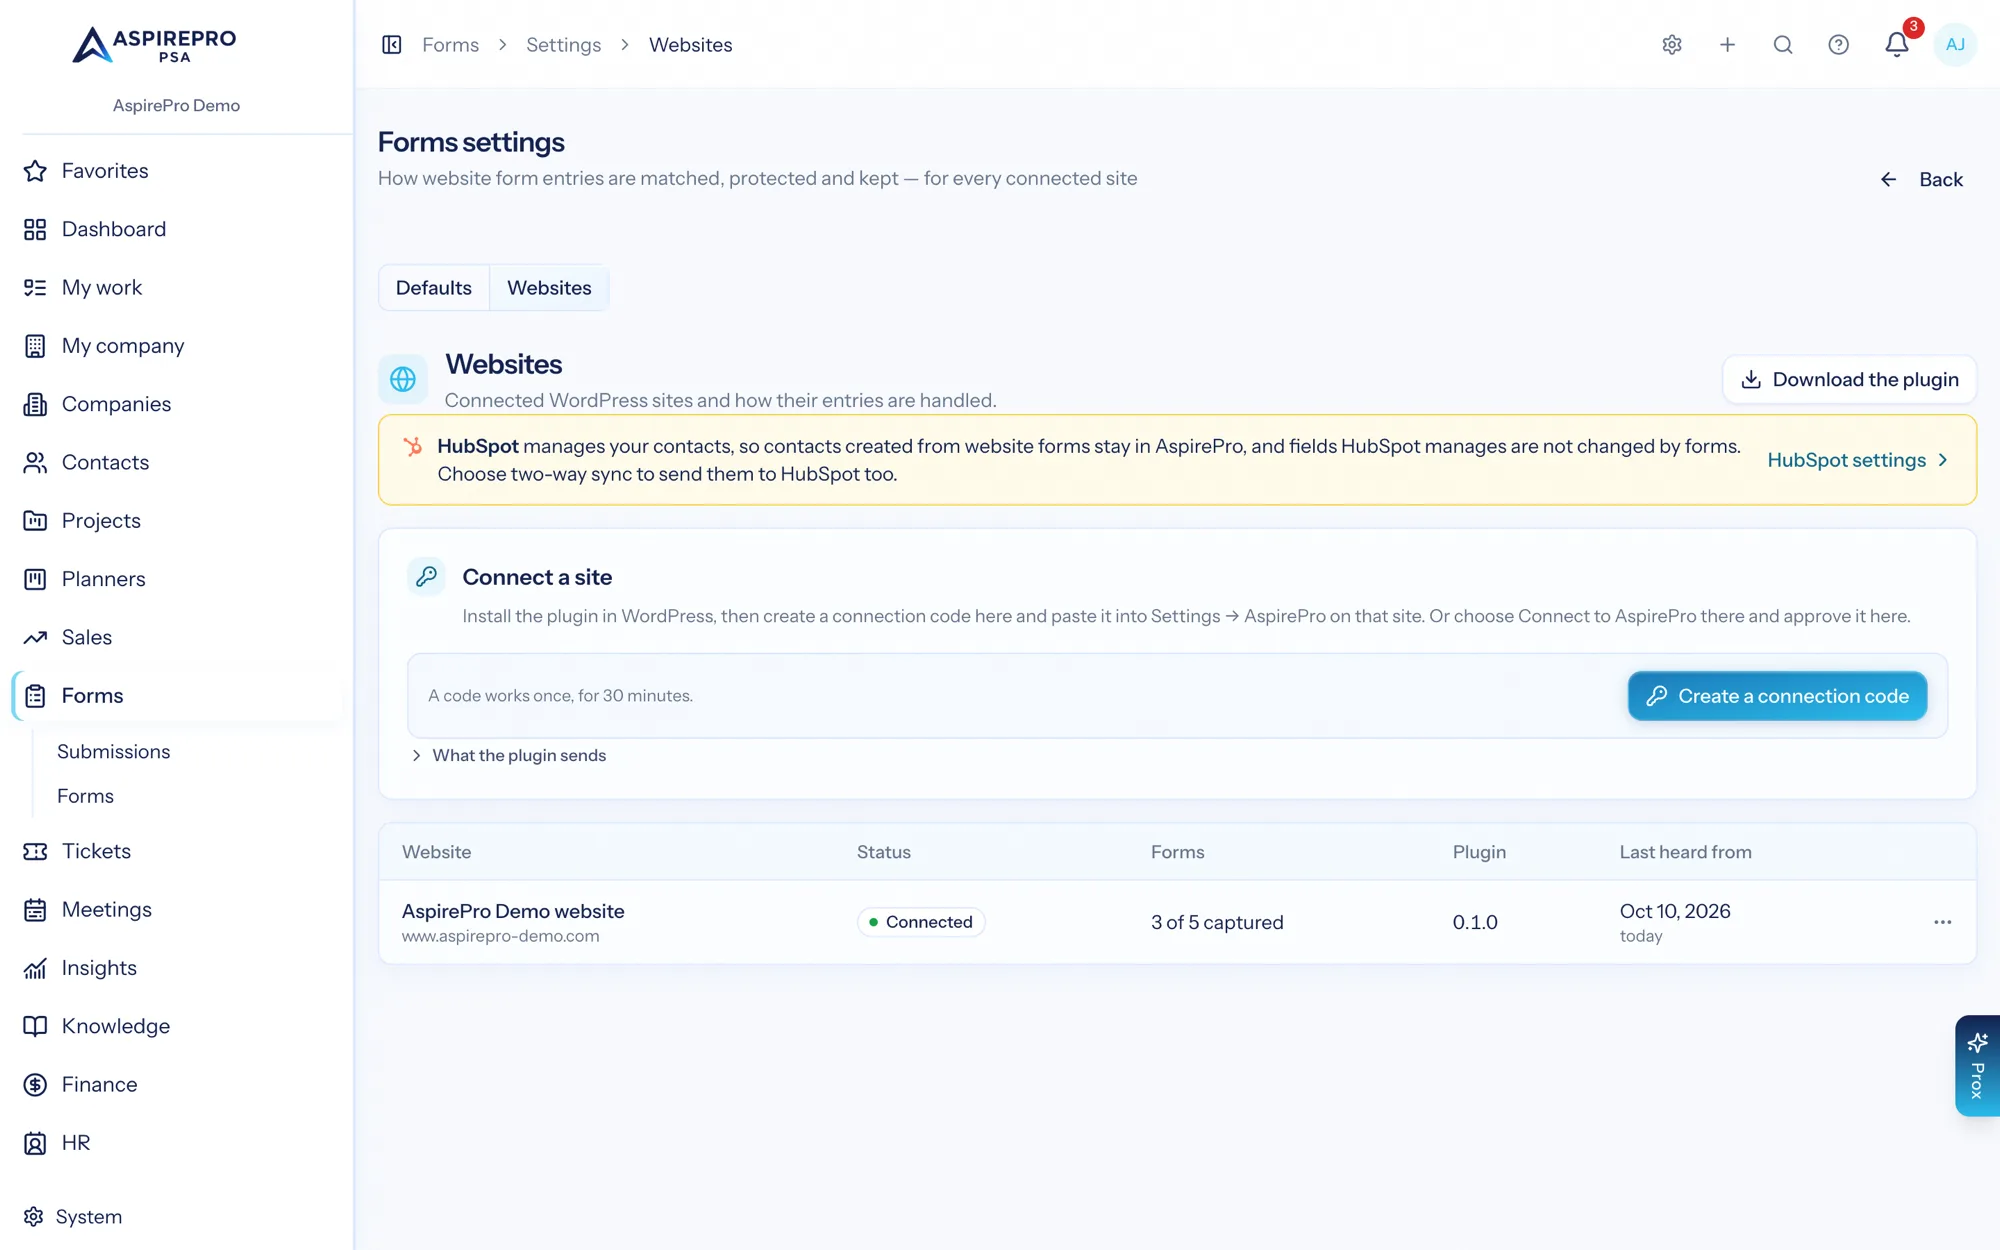Click the Back button
This screenshot has height=1250, width=2000.
[1921, 180]
